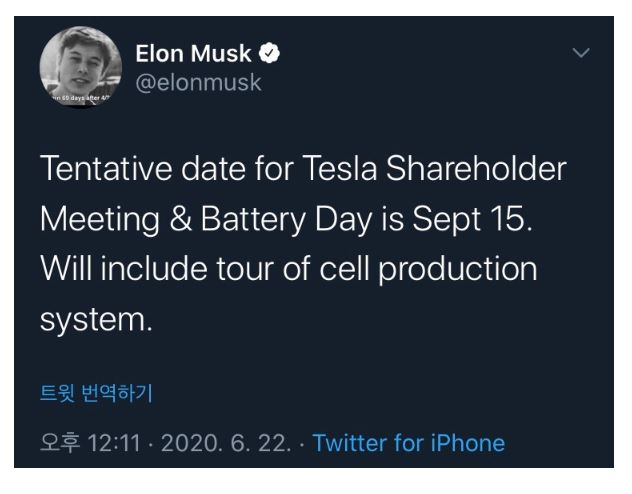632x494 pixels.
Task: Click the word Tesla in the tweet
Action: click(340, 168)
